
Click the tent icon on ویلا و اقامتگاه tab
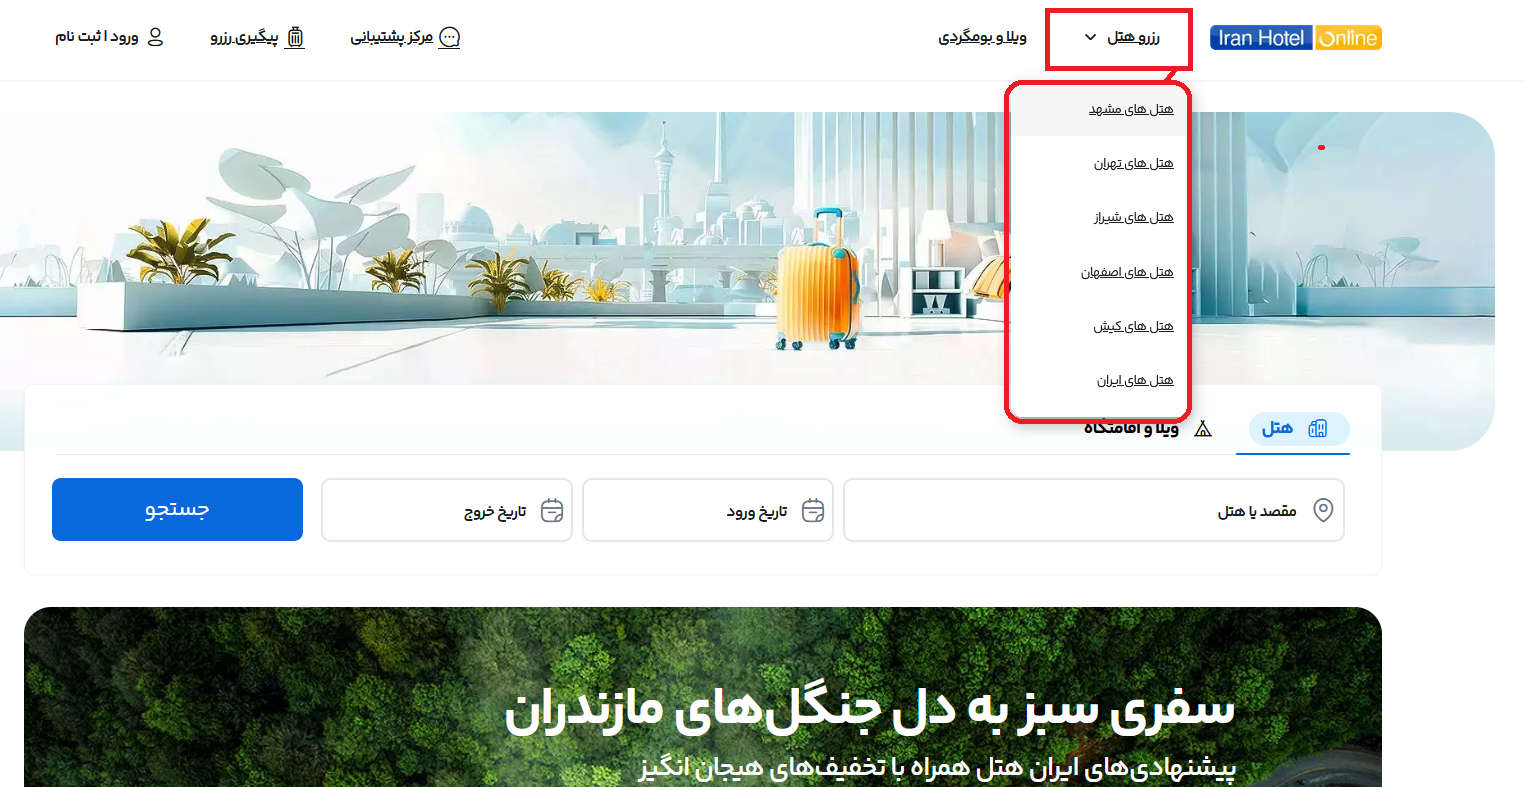point(1205,428)
